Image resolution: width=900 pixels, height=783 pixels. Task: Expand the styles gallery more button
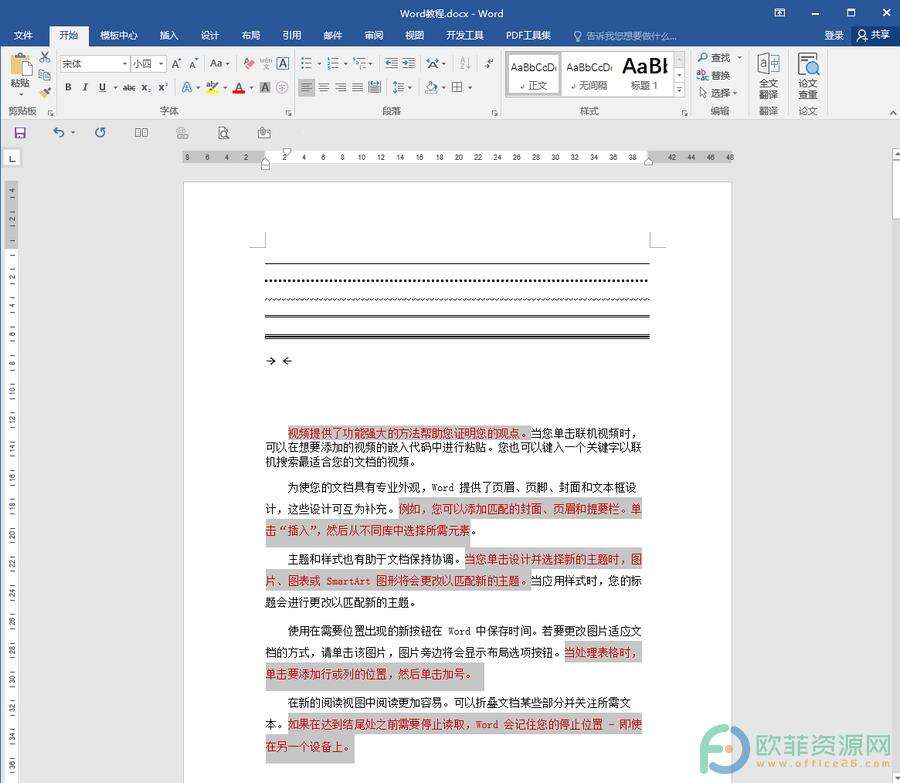tap(680, 90)
